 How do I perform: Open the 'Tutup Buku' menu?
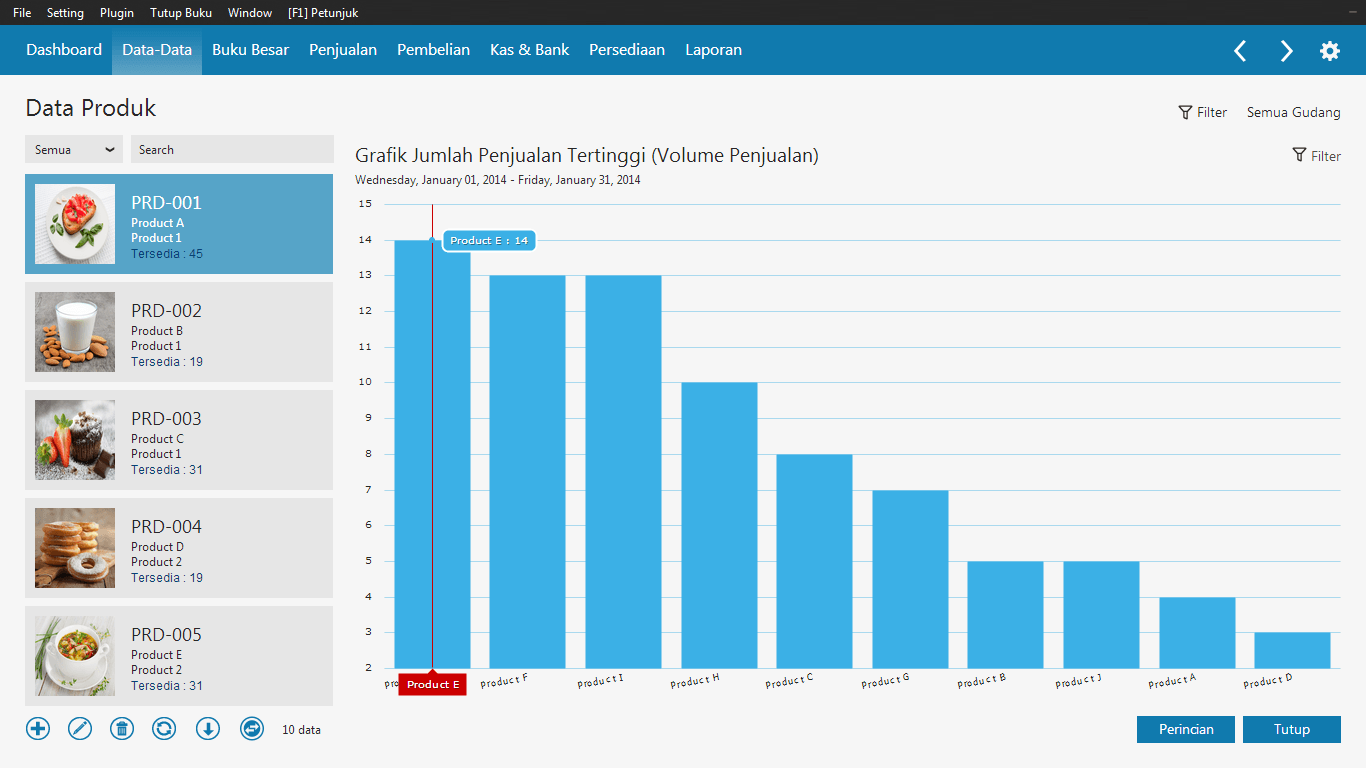[x=181, y=13]
